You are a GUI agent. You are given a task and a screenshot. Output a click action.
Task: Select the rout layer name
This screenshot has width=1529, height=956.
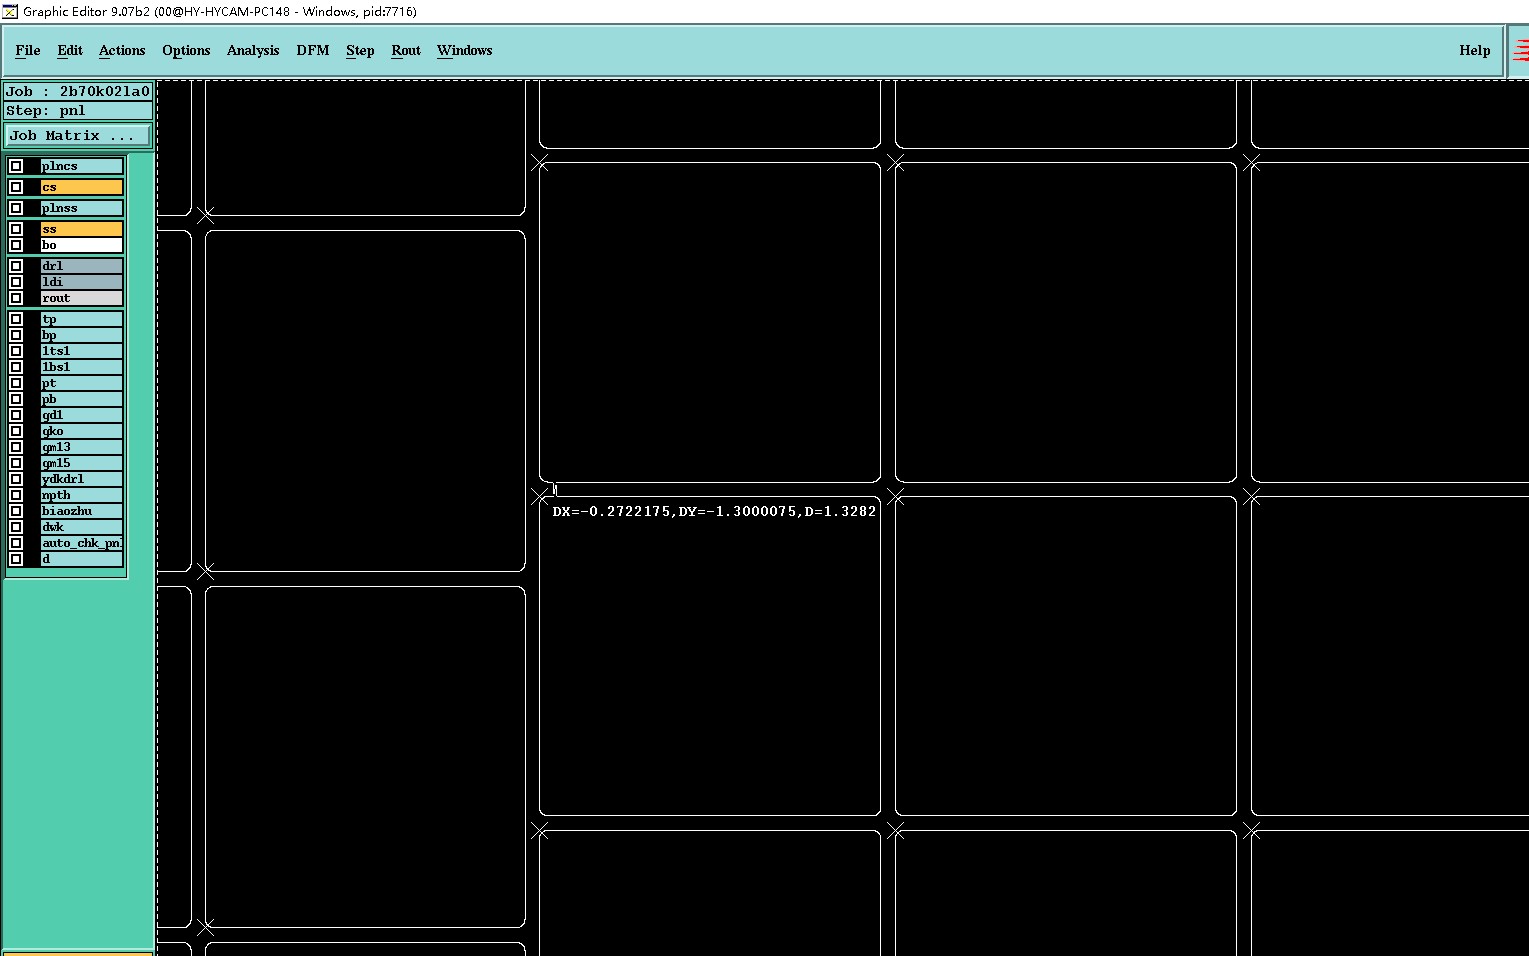click(82, 298)
